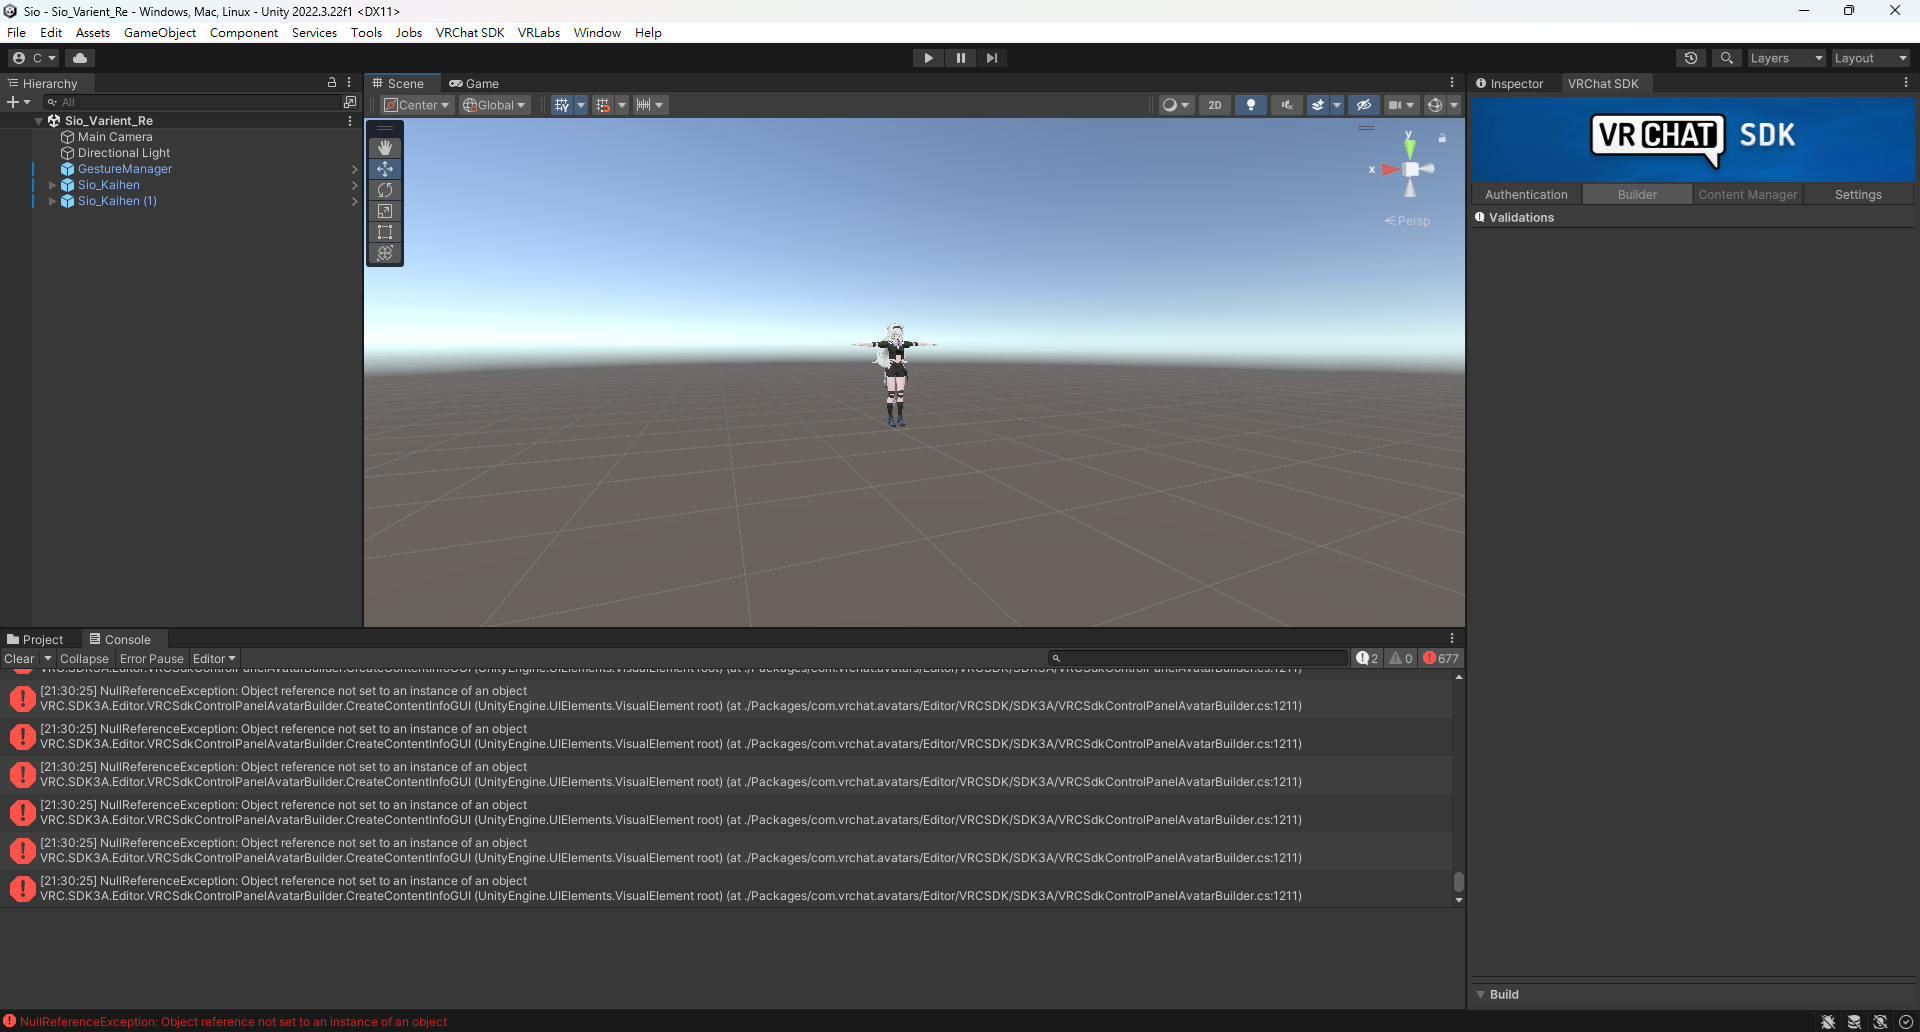Screen dimensions: 1920x1032
Task: Open Hierarchy panel options menu
Action: 349,83
